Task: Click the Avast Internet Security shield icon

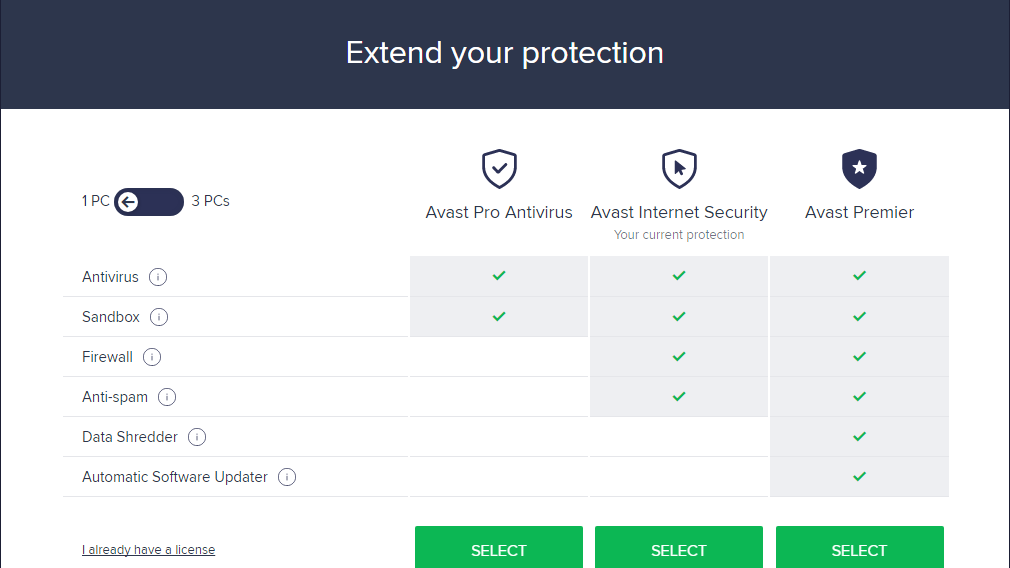Action: [679, 169]
